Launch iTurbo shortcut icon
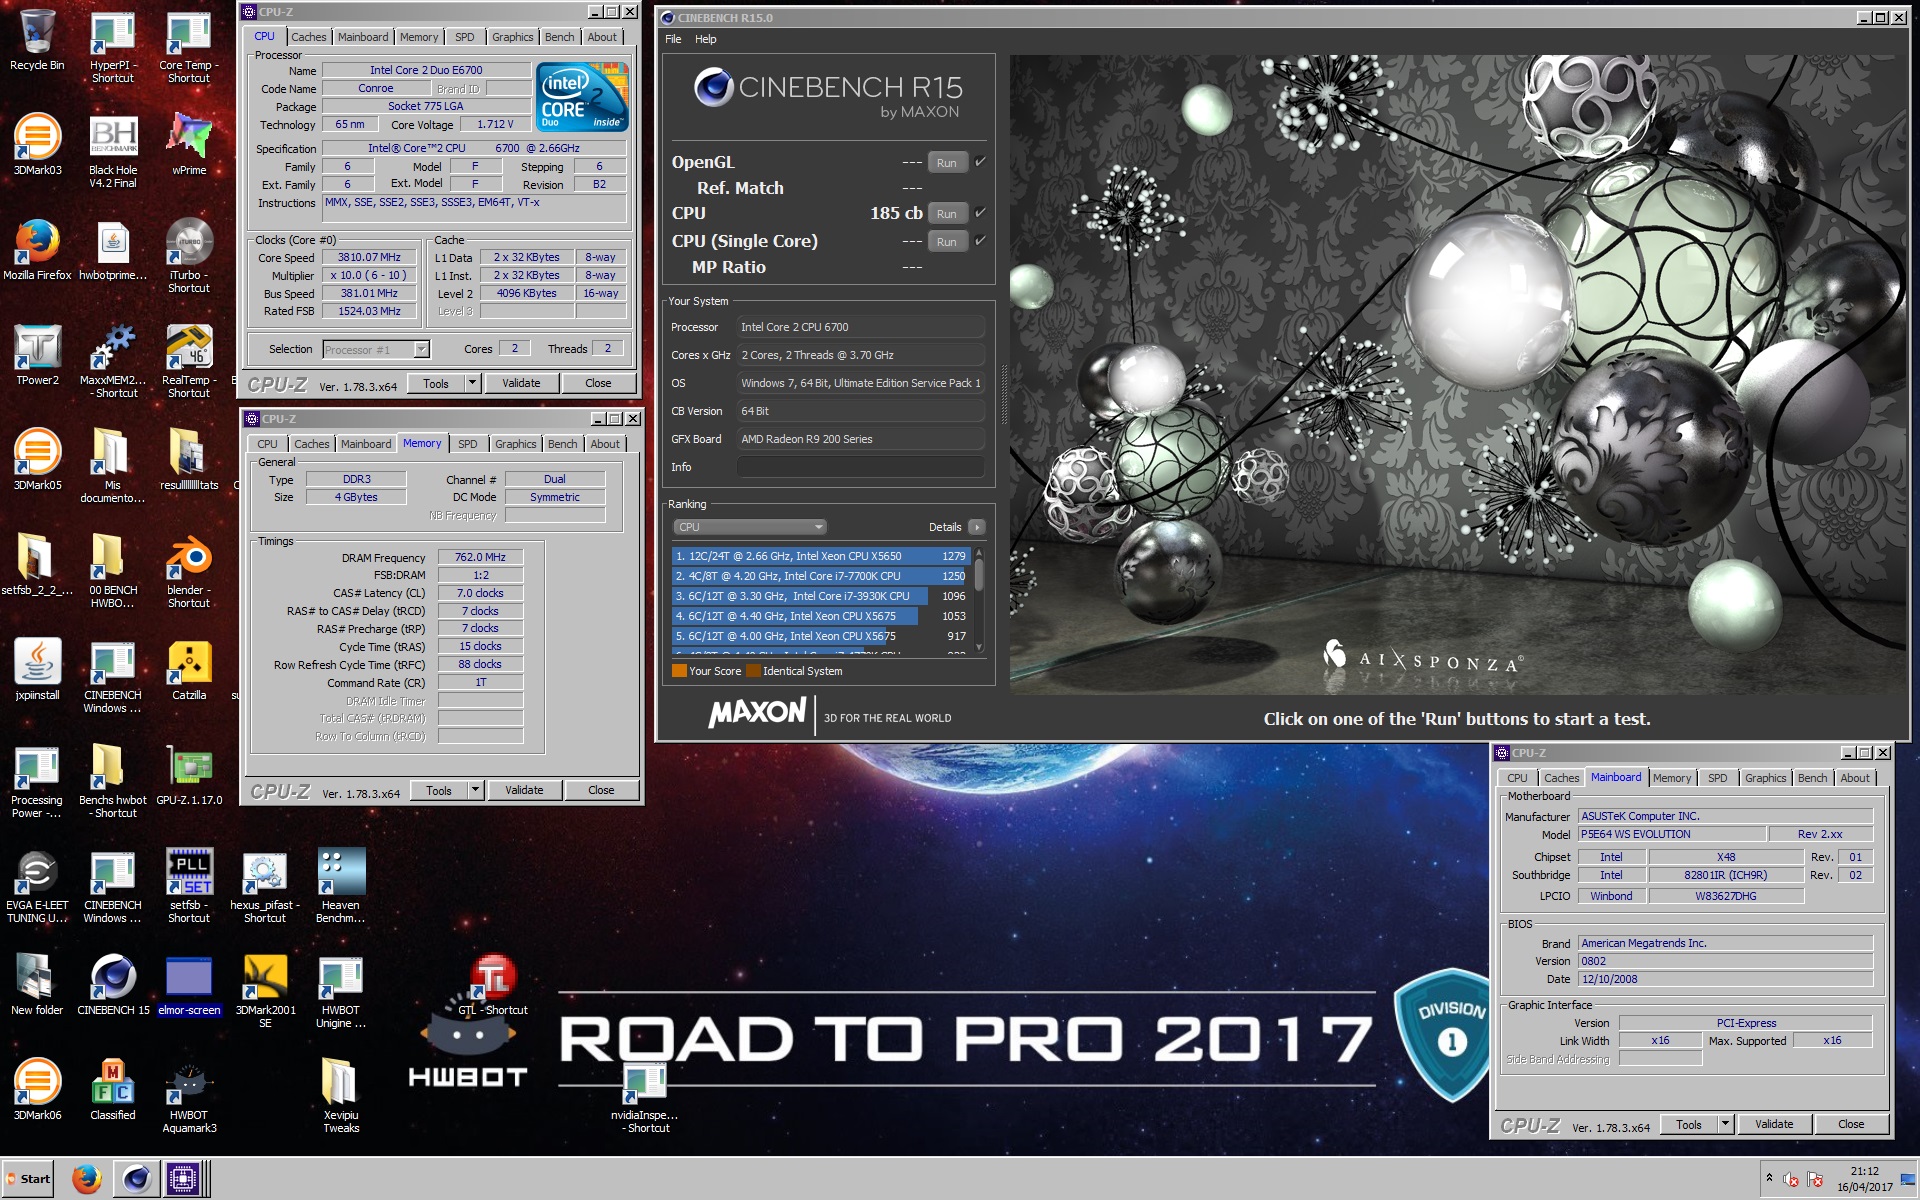1920x1200 pixels. click(189, 242)
